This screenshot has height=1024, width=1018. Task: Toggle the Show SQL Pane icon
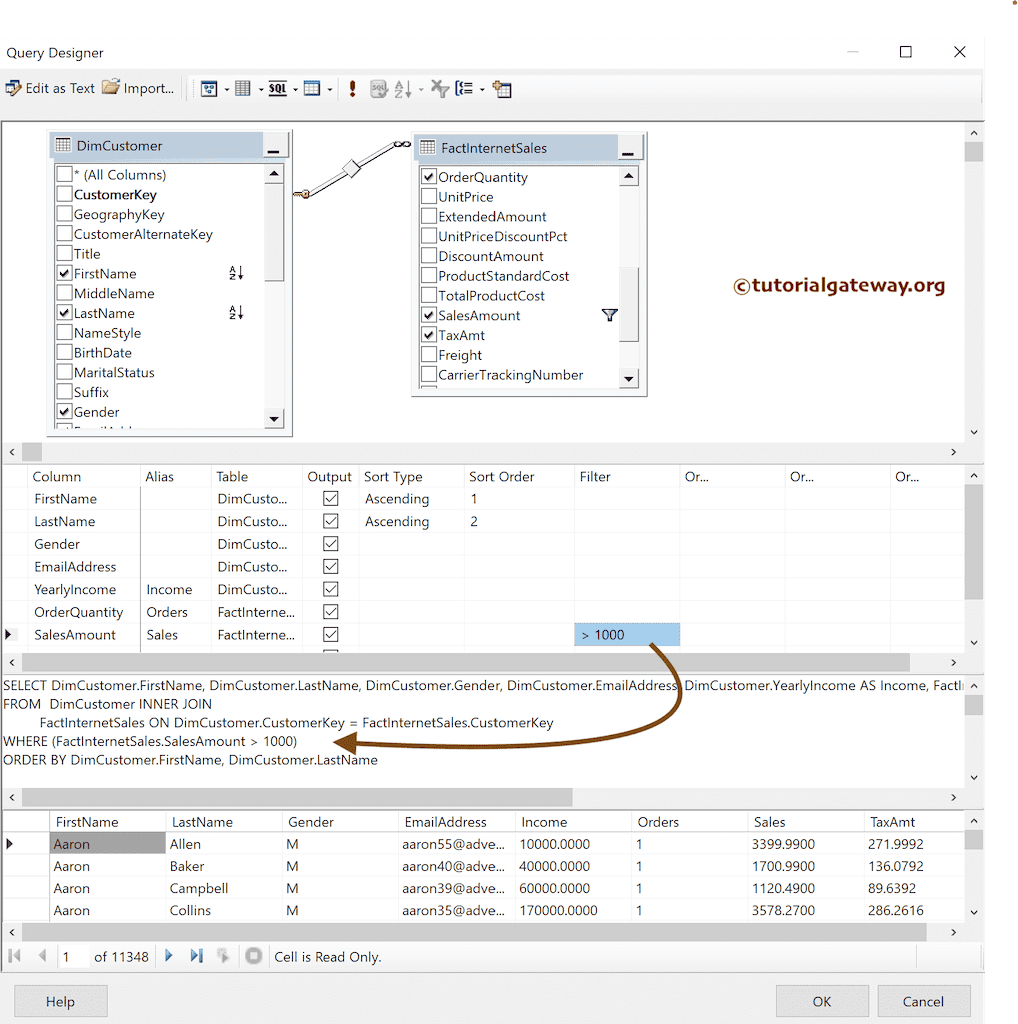click(278, 89)
